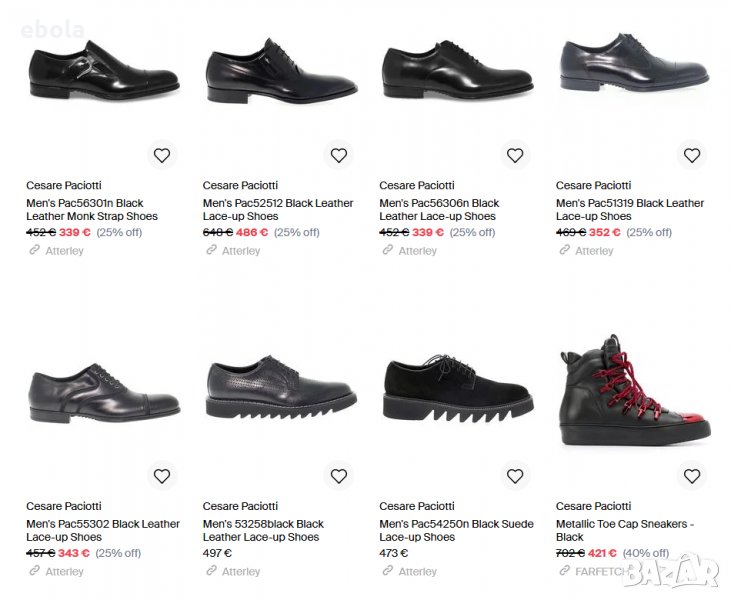The width and height of the screenshot is (731, 600).
Task: Save Metallic Toe Cap Sneakers to wishlist
Action: 691,476
